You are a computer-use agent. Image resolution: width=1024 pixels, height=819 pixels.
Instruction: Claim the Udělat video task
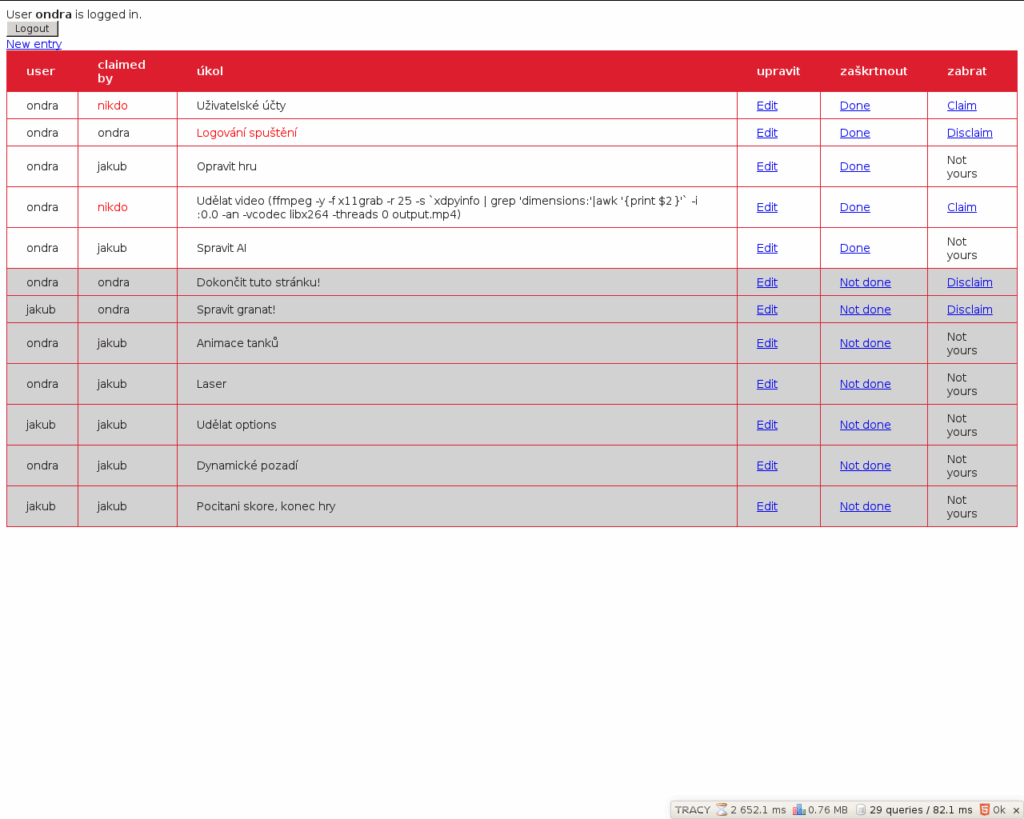(x=962, y=207)
